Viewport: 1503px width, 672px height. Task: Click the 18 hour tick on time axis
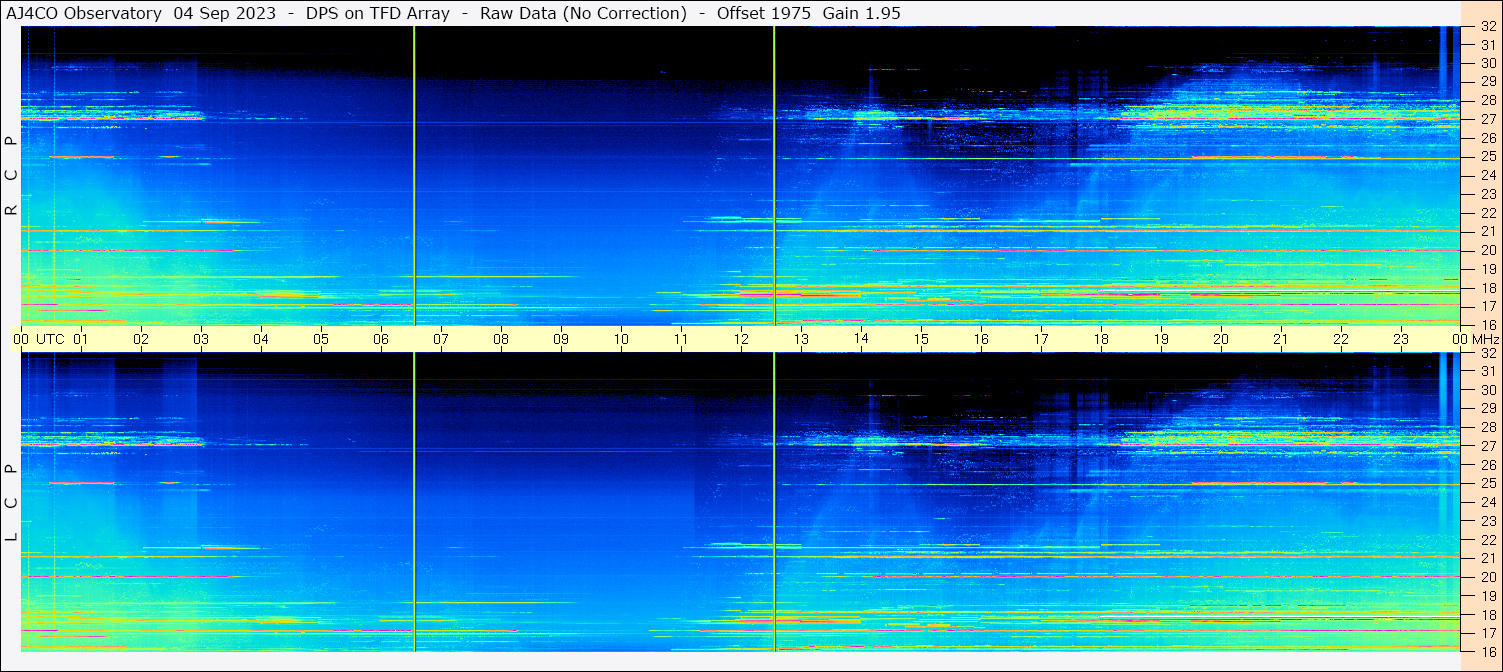pyautogui.click(x=1101, y=339)
